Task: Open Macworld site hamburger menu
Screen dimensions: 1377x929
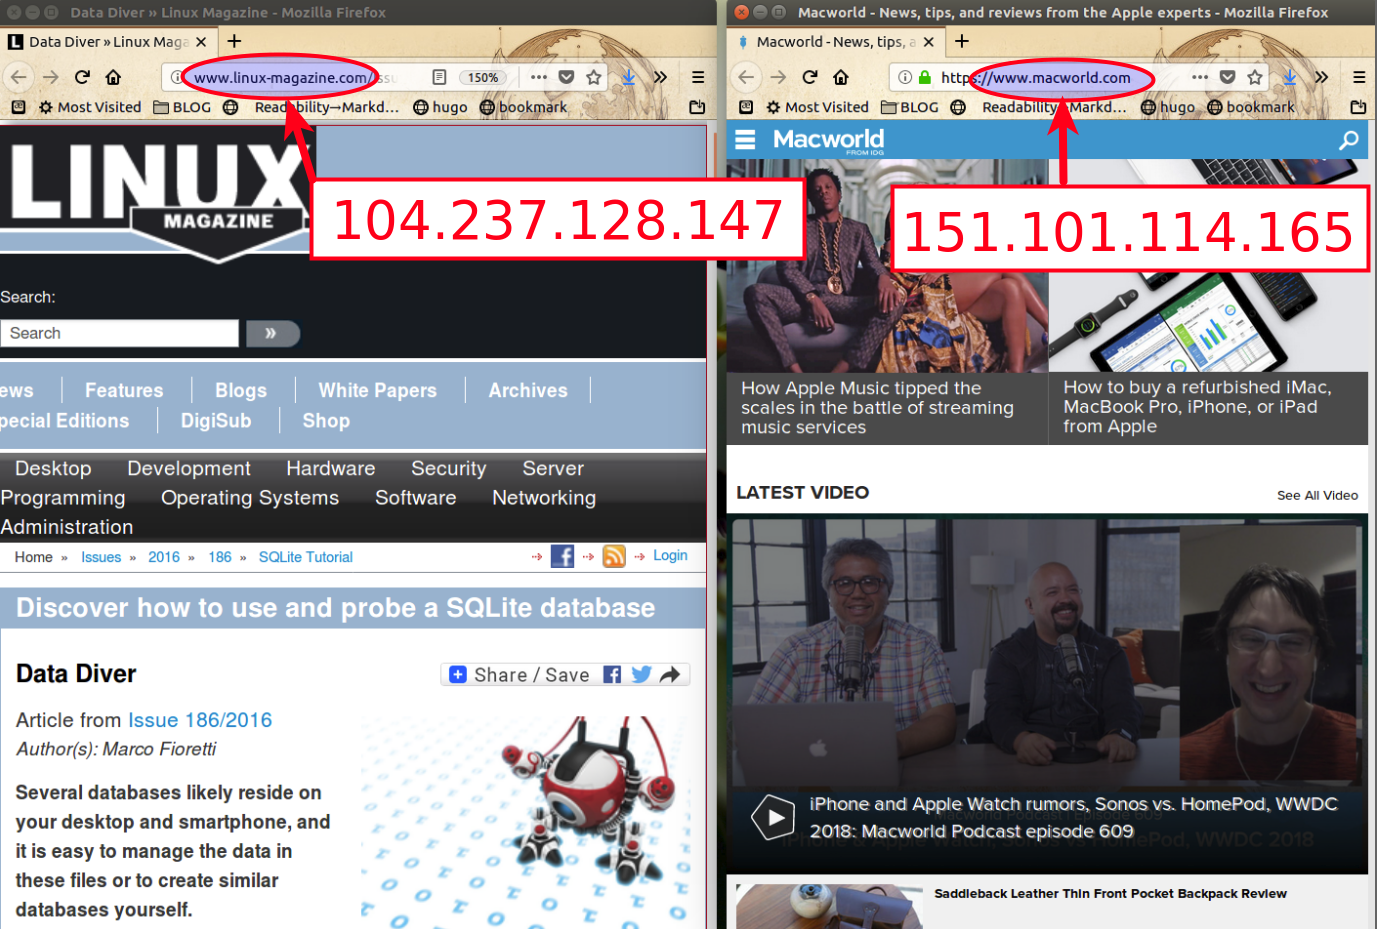Action: (745, 140)
